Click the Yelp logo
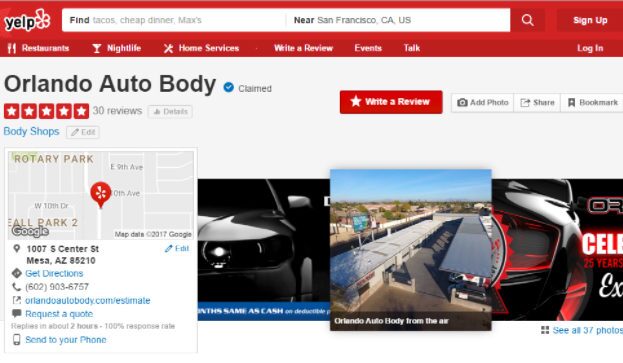This screenshot has width=623, height=363. coord(27,20)
